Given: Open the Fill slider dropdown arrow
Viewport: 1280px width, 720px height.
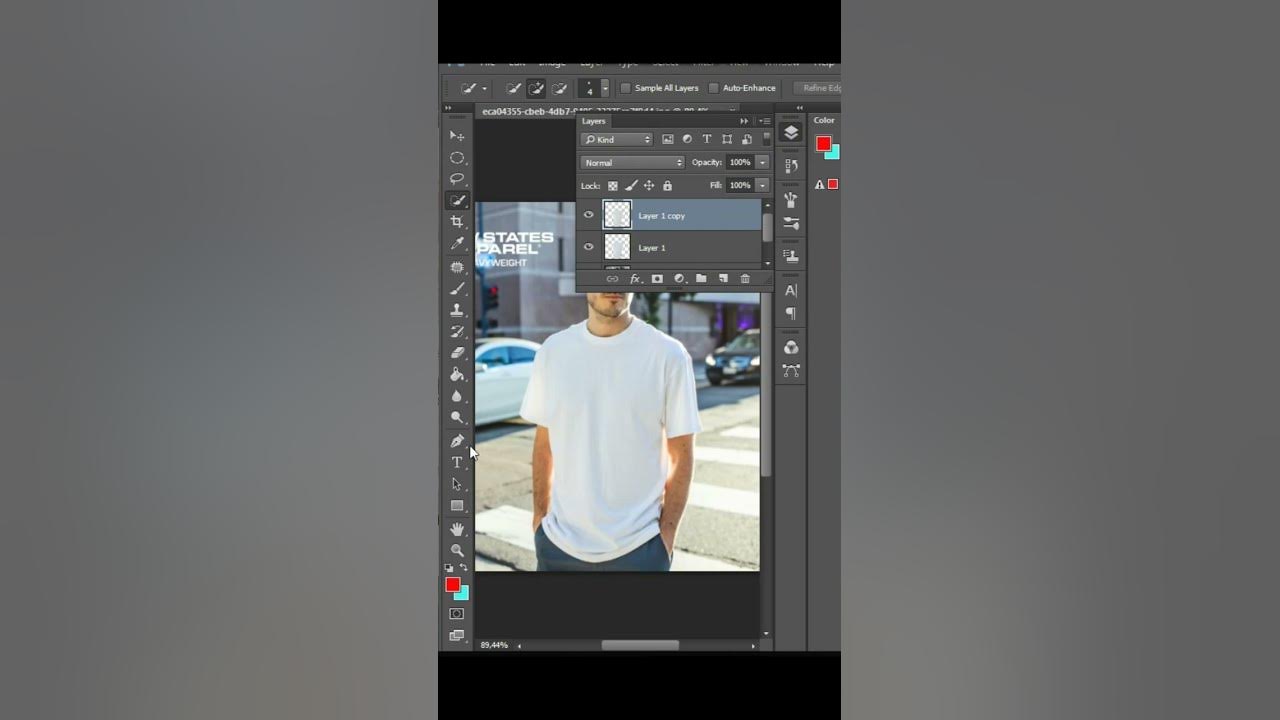Looking at the screenshot, I should tap(762, 186).
